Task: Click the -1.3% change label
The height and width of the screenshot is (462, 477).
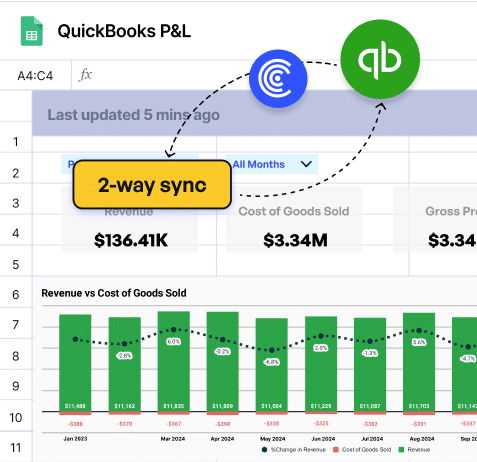Action: click(x=370, y=353)
